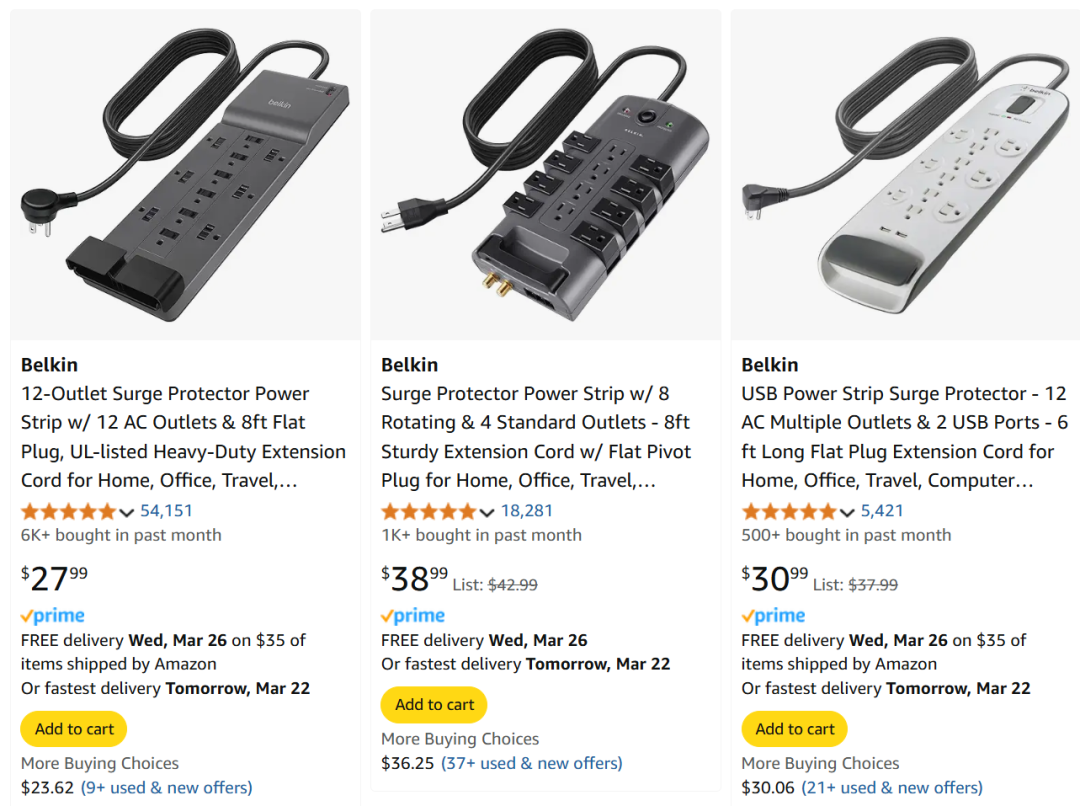This screenshot has height=806, width=1080.
Task: Open the 18,281 reviews link
Action: (x=526, y=511)
